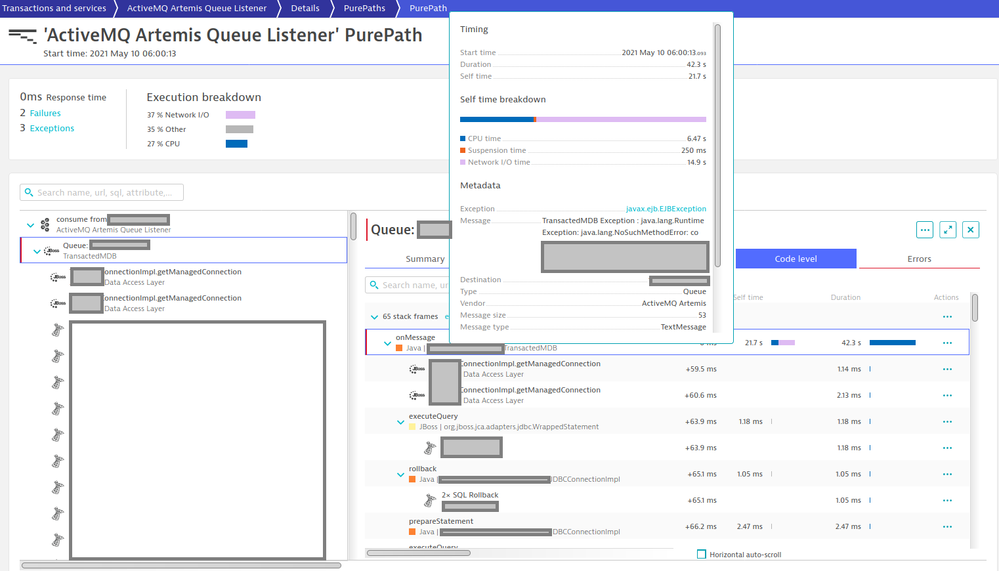Collapse the 'consume from' tree node
The image size is (999, 571).
30,225
